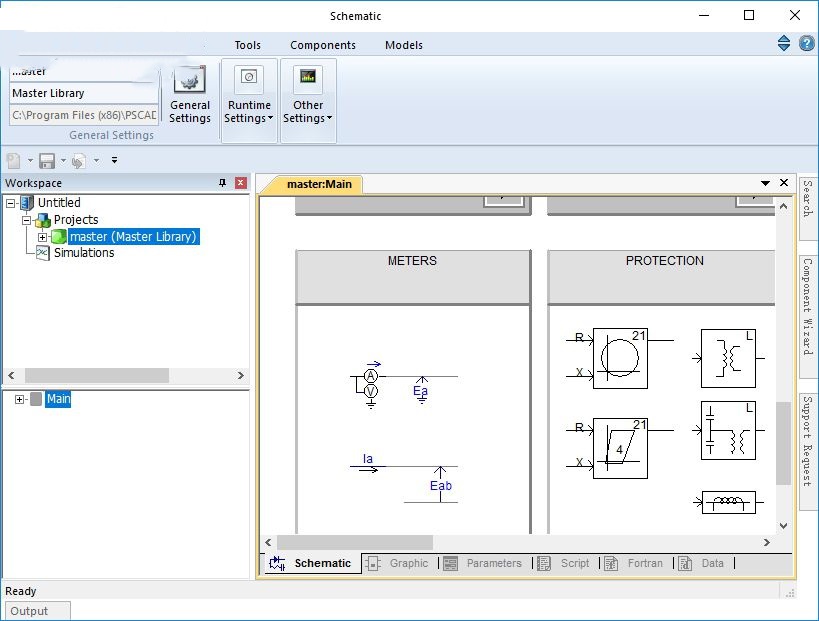Expand the Main node in lower pane
The width and height of the screenshot is (819, 621).
[19, 400]
